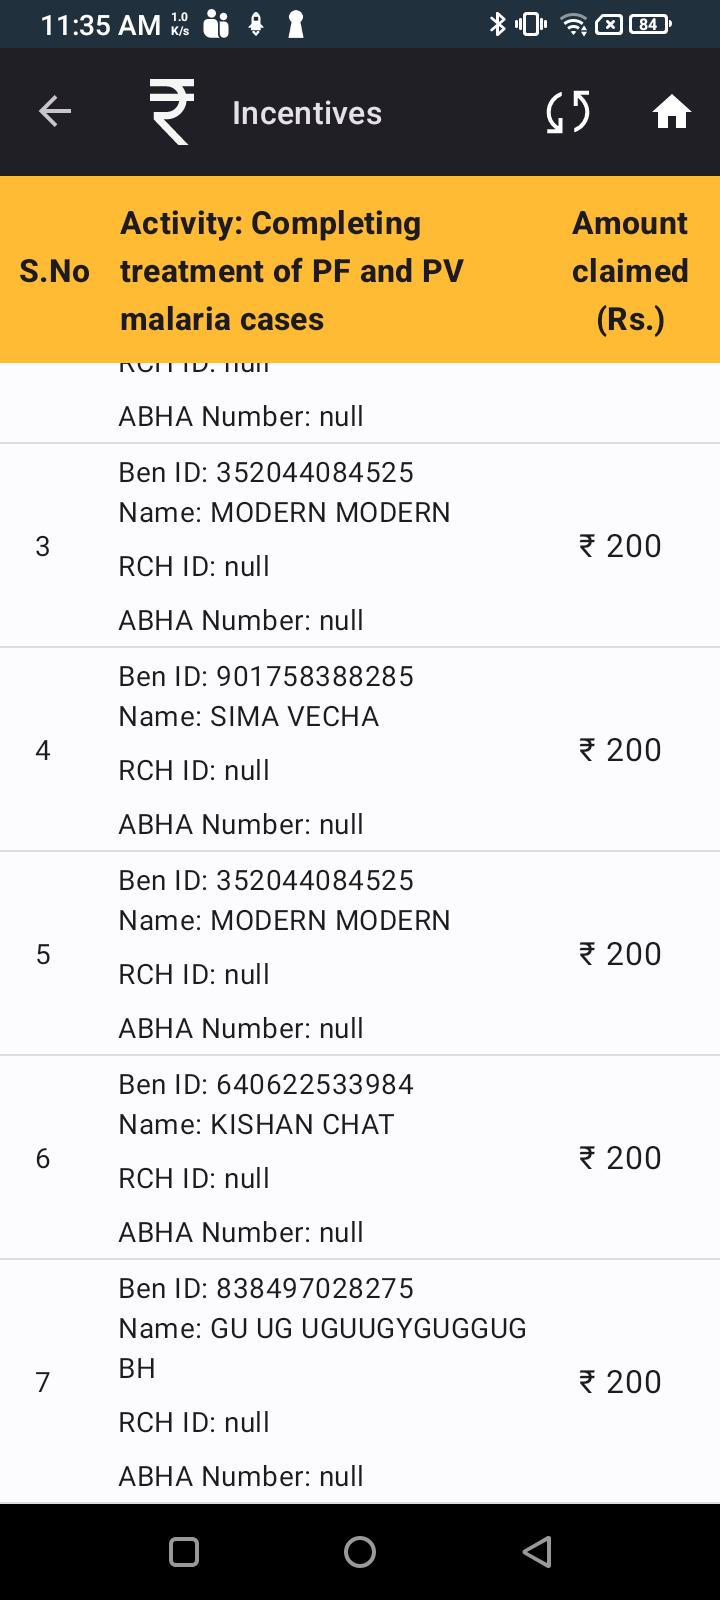The height and width of the screenshot is (1600, 720).
Task: Tap the back arrow icon
Action: click(55, 112)
